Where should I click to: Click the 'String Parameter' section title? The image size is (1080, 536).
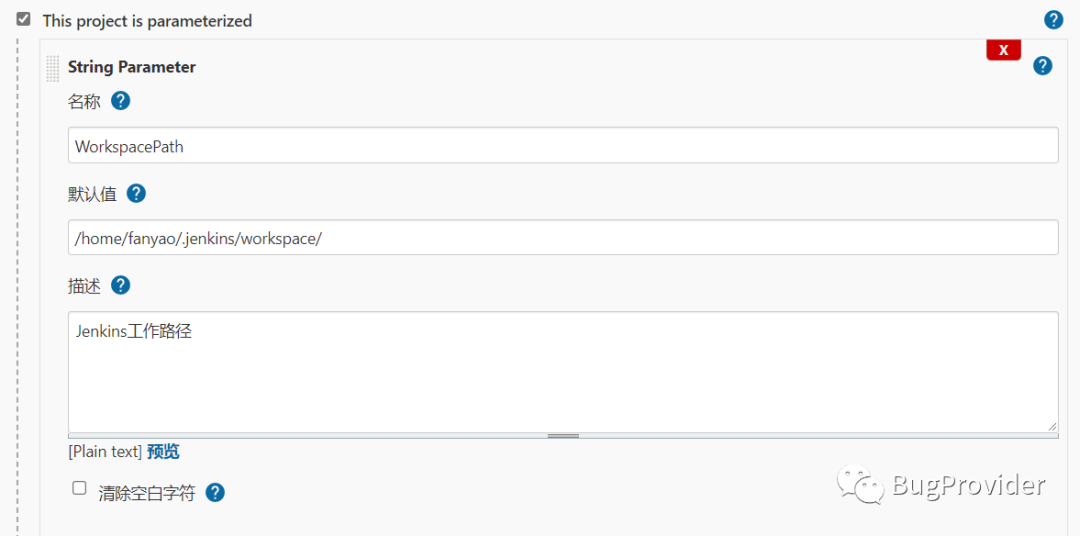[x=132, y=67]
